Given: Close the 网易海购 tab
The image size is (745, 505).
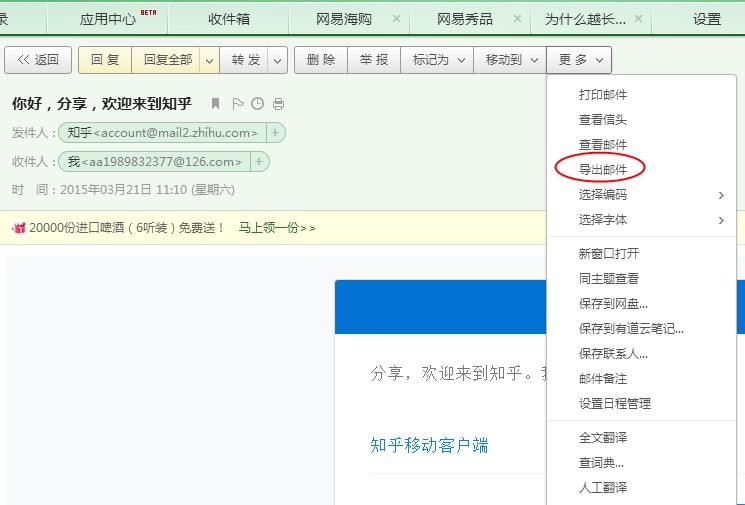Looking at the screenshot, I should click(396, 19).
